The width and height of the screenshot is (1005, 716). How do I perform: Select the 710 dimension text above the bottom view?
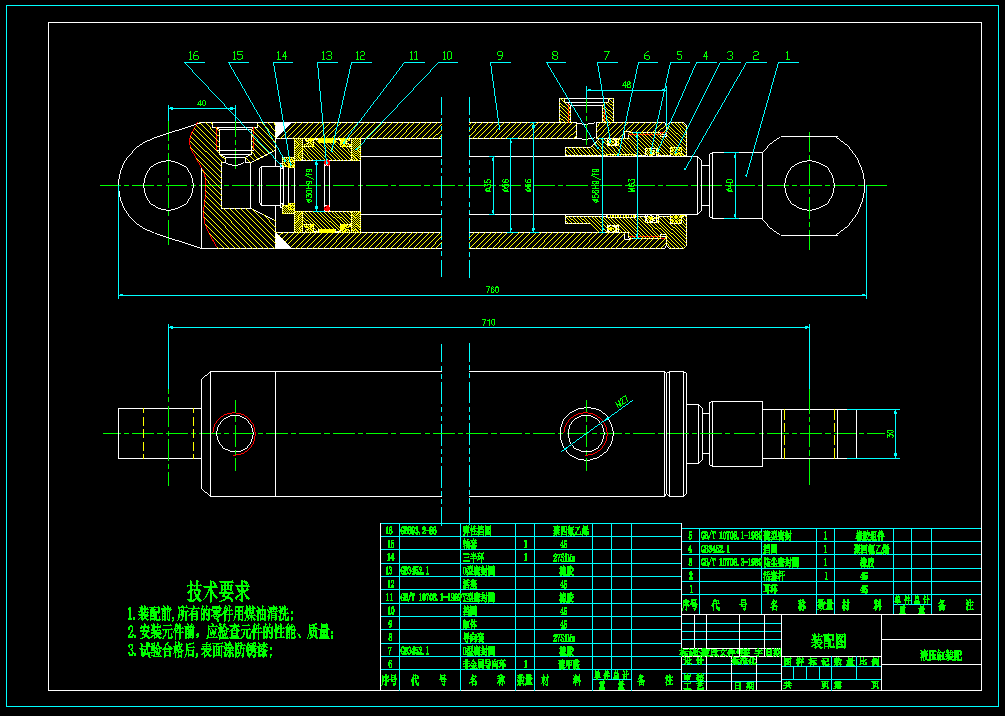point(488,322)
